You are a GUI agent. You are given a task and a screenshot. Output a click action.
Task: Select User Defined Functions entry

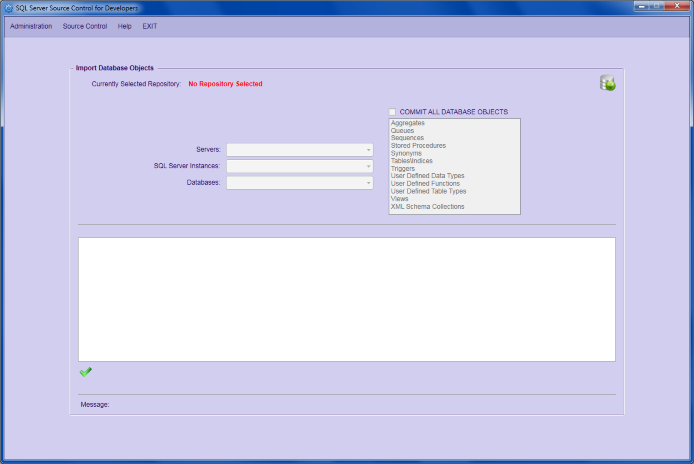pos(425,183)
